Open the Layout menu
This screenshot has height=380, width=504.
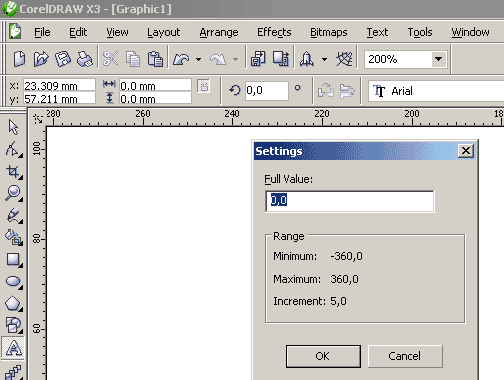163,32
